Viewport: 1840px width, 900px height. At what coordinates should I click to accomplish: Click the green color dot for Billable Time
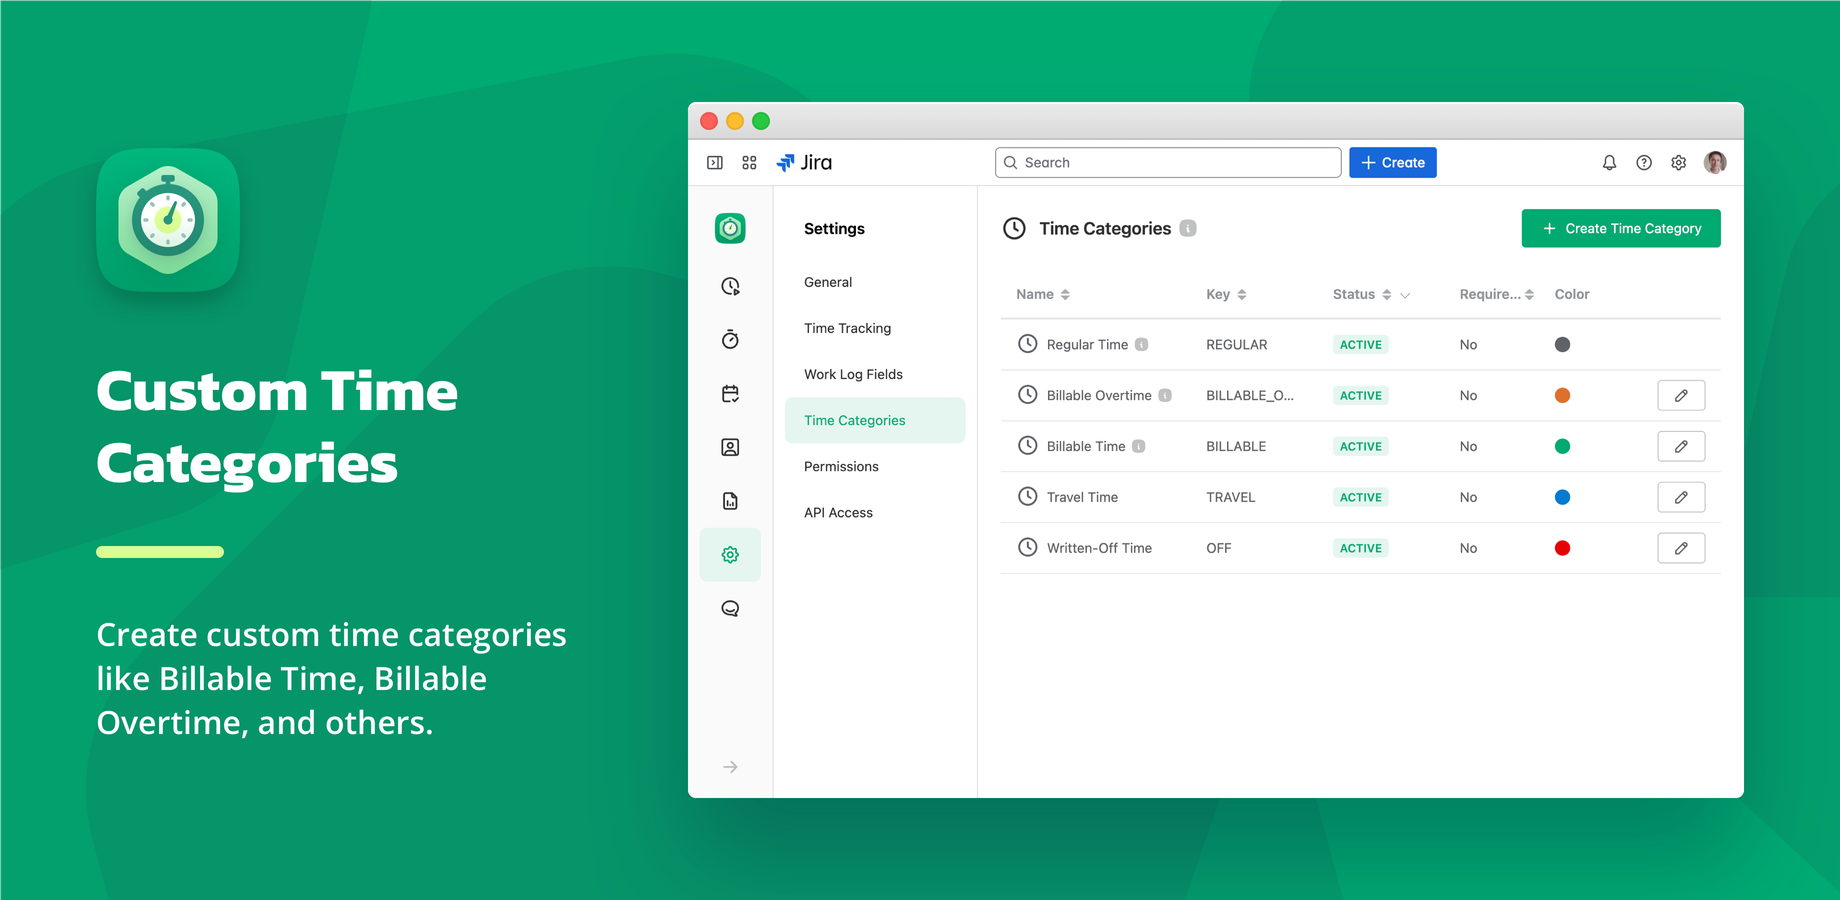tap(1562, 446)
